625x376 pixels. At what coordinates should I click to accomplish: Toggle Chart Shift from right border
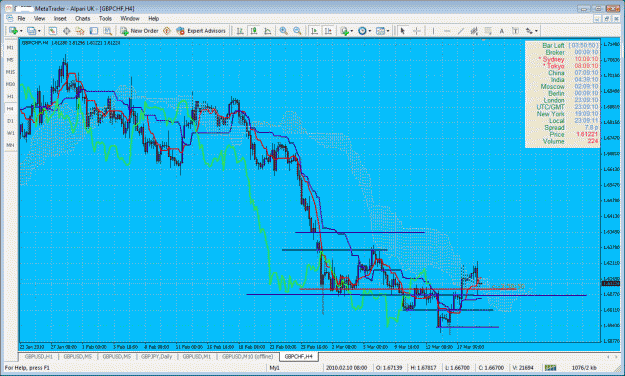pyautogui.click(x=328, y=31)
